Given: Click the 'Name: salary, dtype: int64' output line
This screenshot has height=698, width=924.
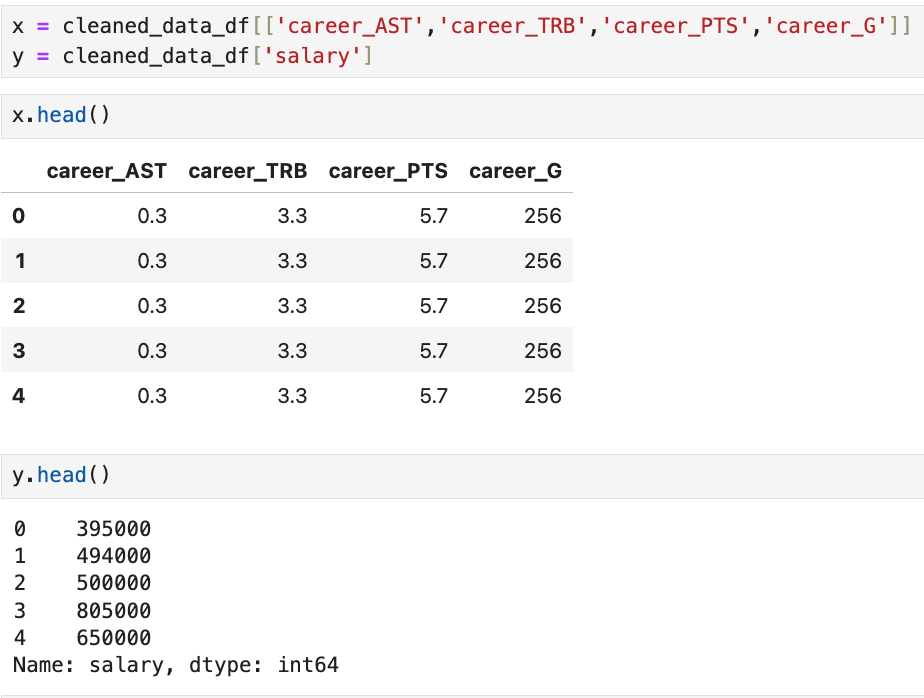Looking at the screenshot, I should [175, 664].
